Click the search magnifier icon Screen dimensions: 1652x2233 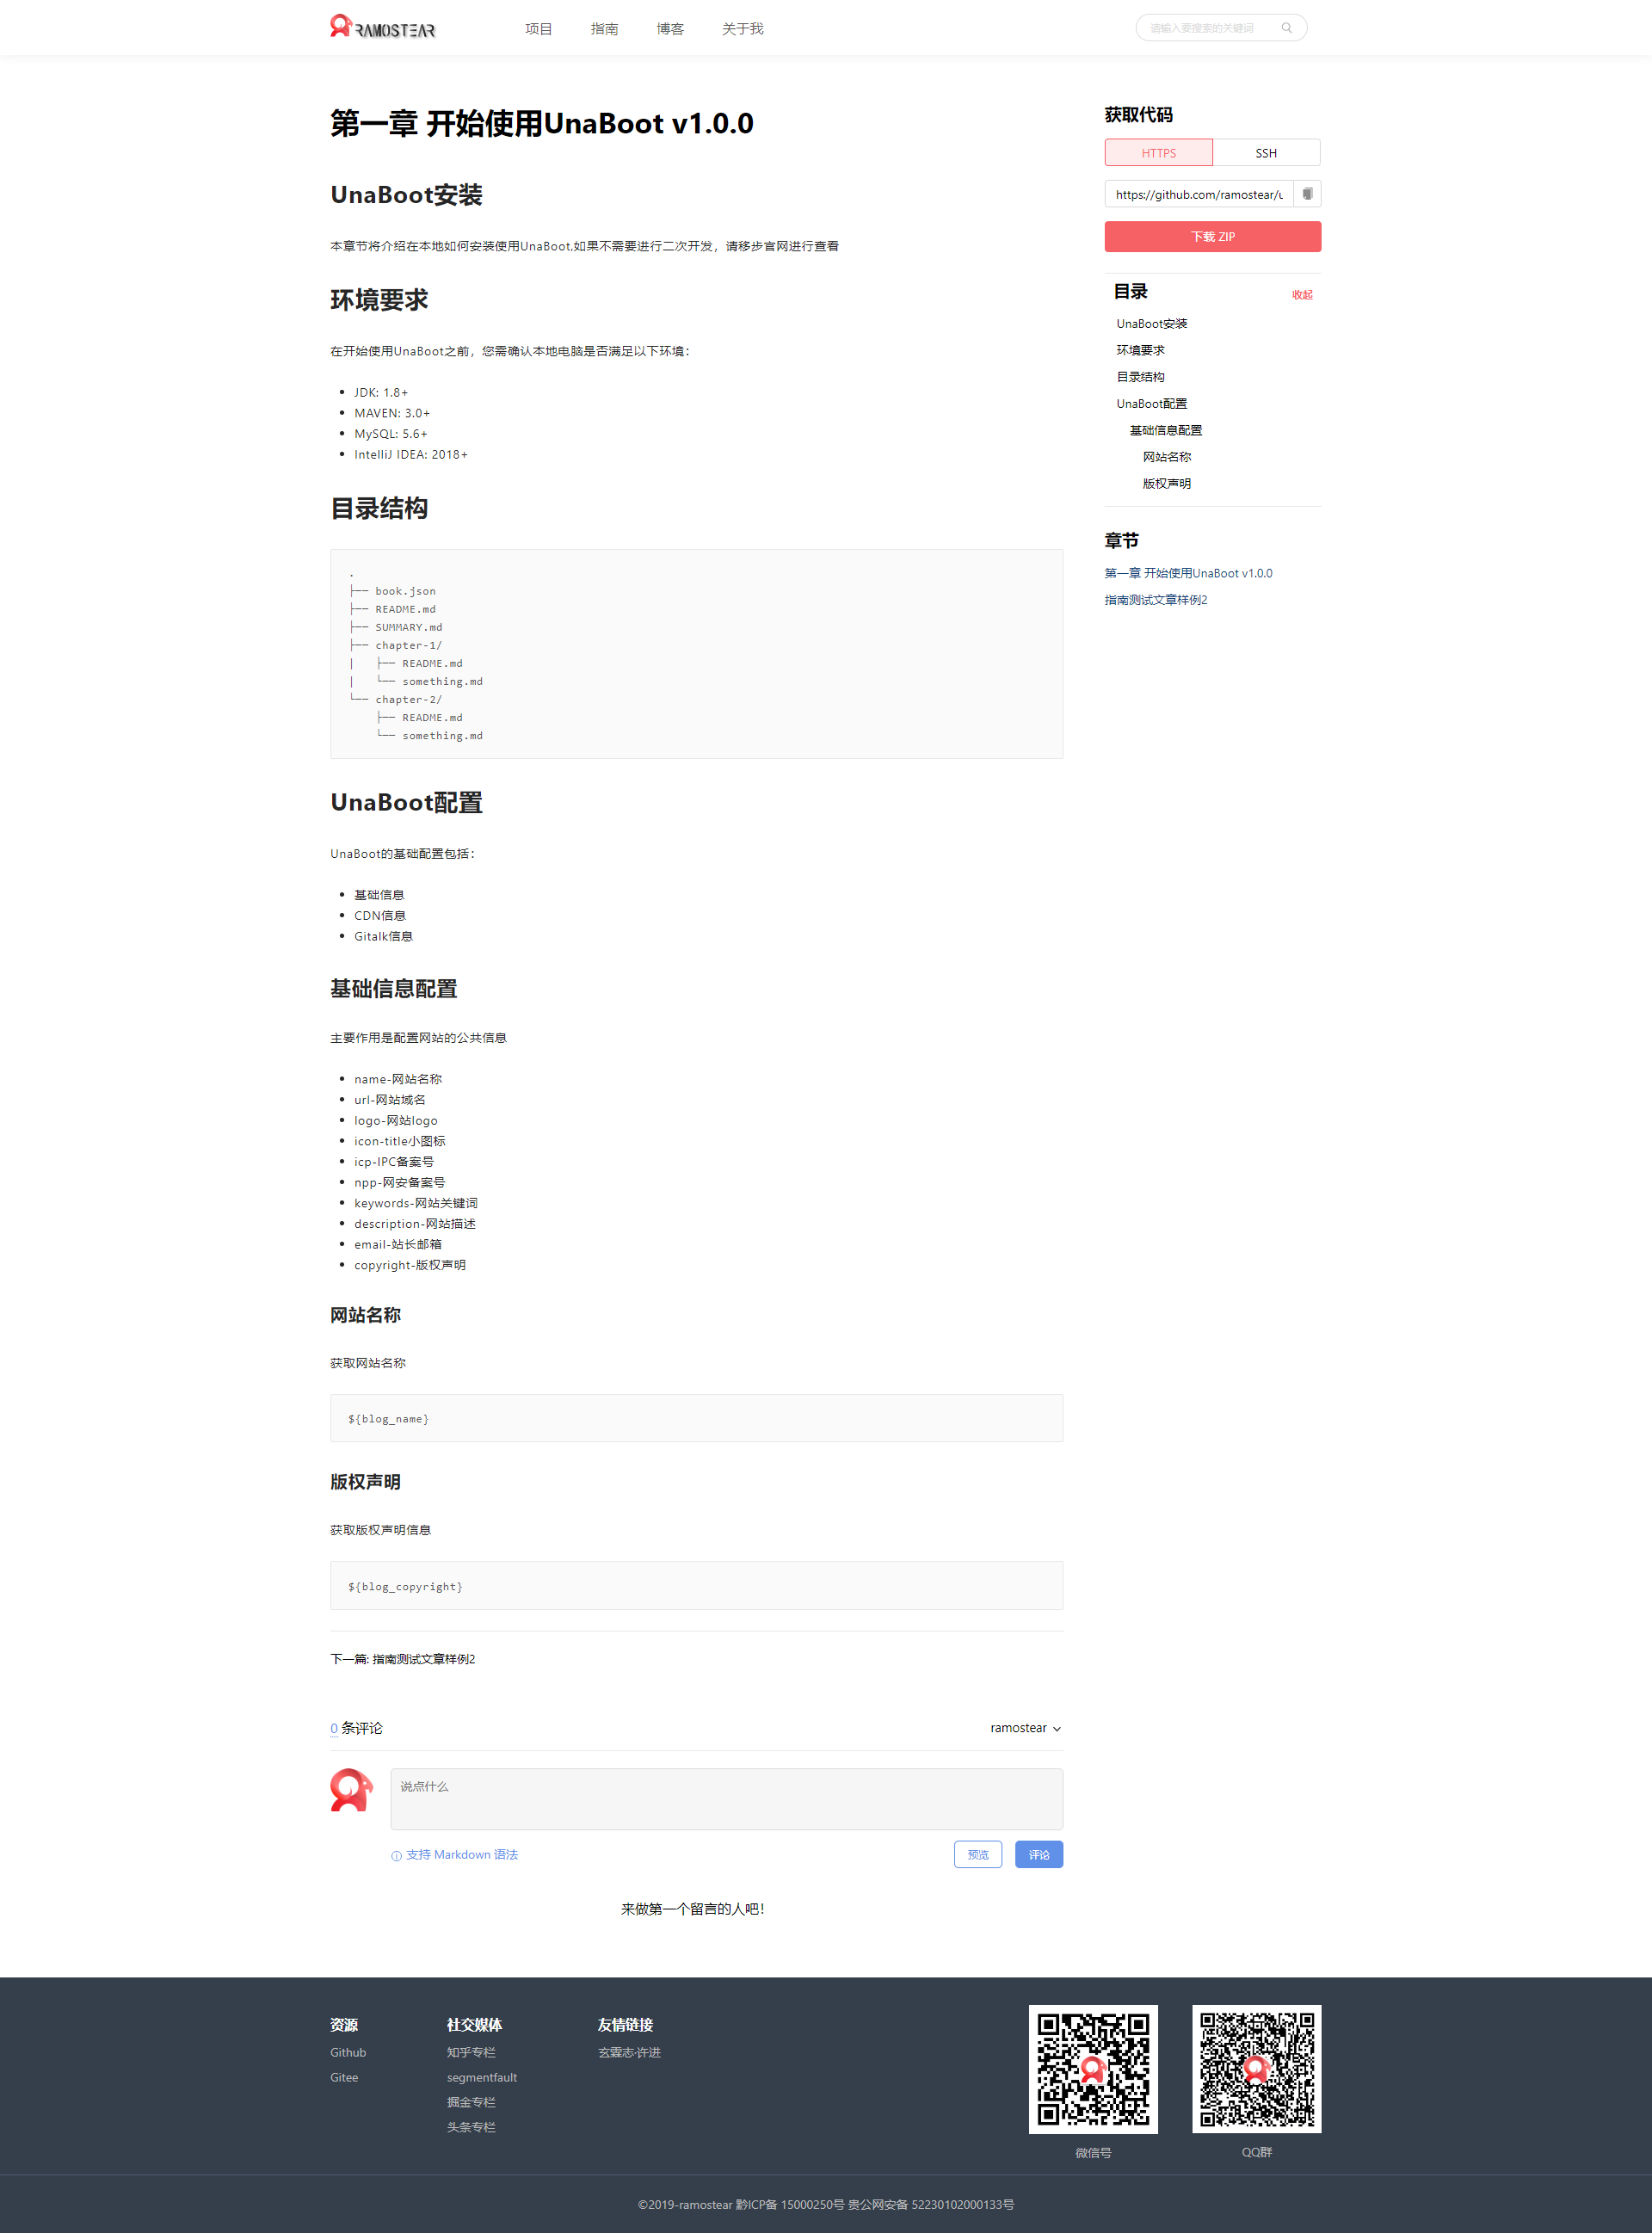coord(1287,28)
